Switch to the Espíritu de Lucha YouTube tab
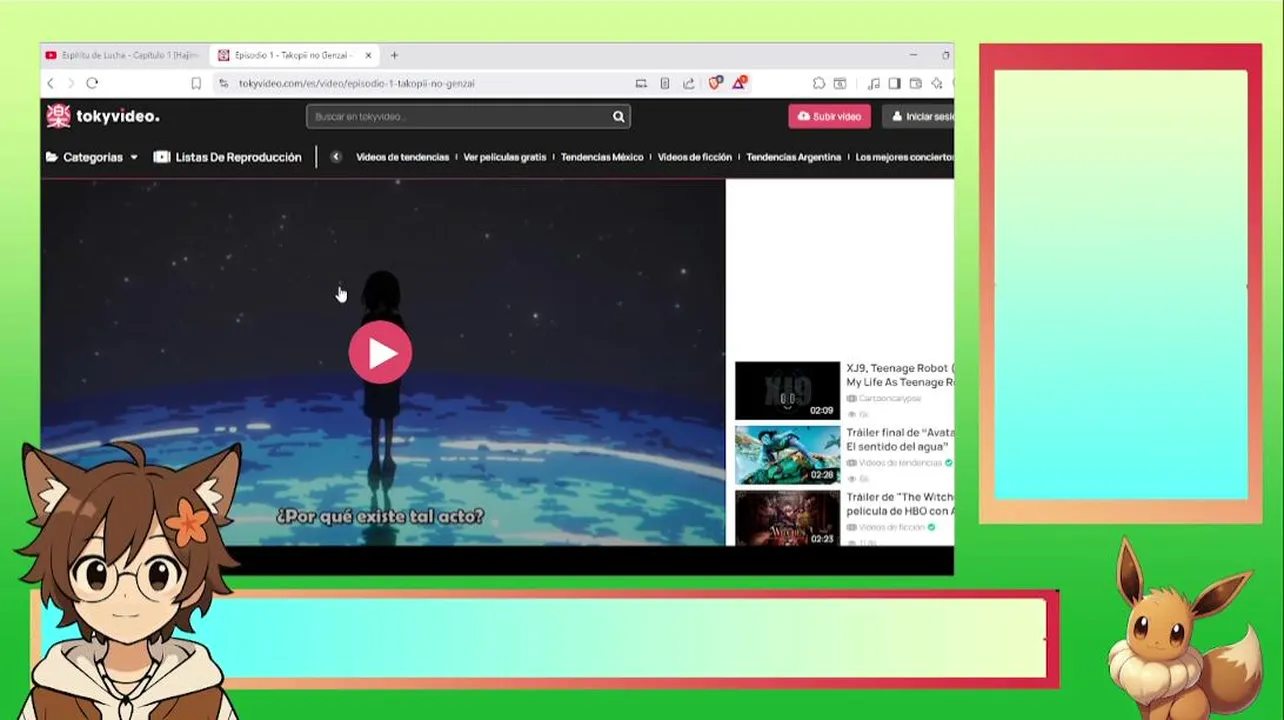1284x720 pixels. (x=124, y=55)
